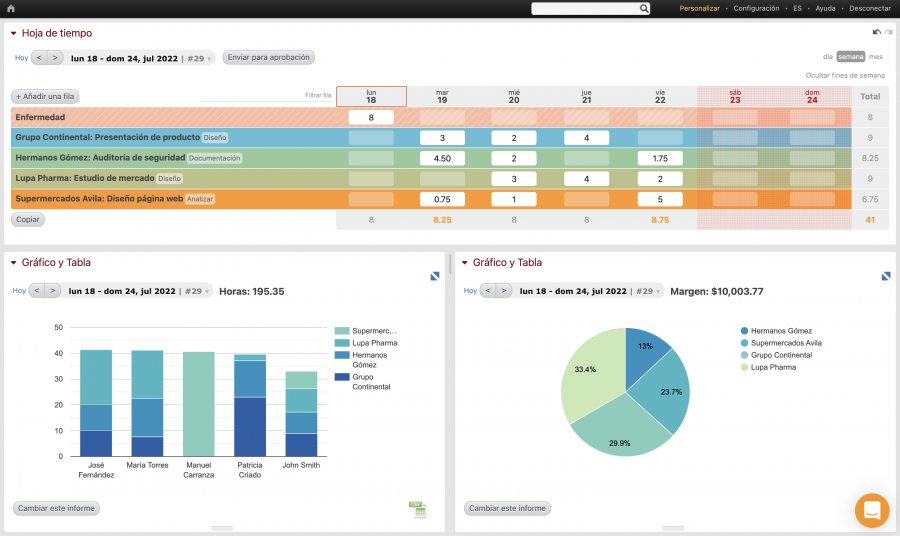
Task: Click Enviar para aprobación button
Action: [268, 57]
